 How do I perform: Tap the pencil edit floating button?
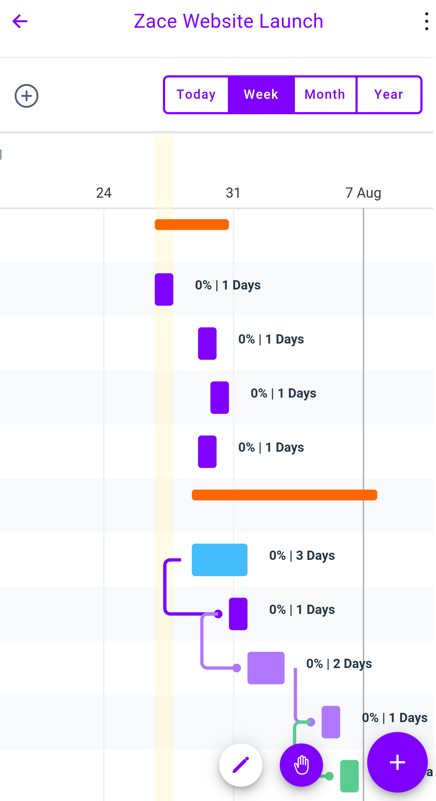[241, 765]
